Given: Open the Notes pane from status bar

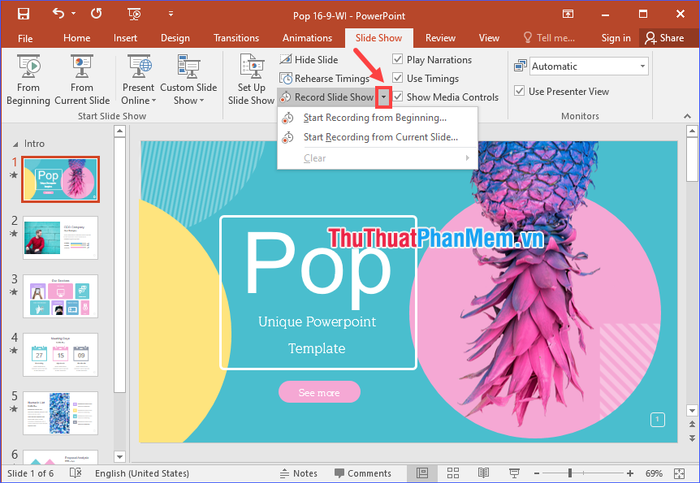Looking at the screenshot, I should click(x=298, y=473).
